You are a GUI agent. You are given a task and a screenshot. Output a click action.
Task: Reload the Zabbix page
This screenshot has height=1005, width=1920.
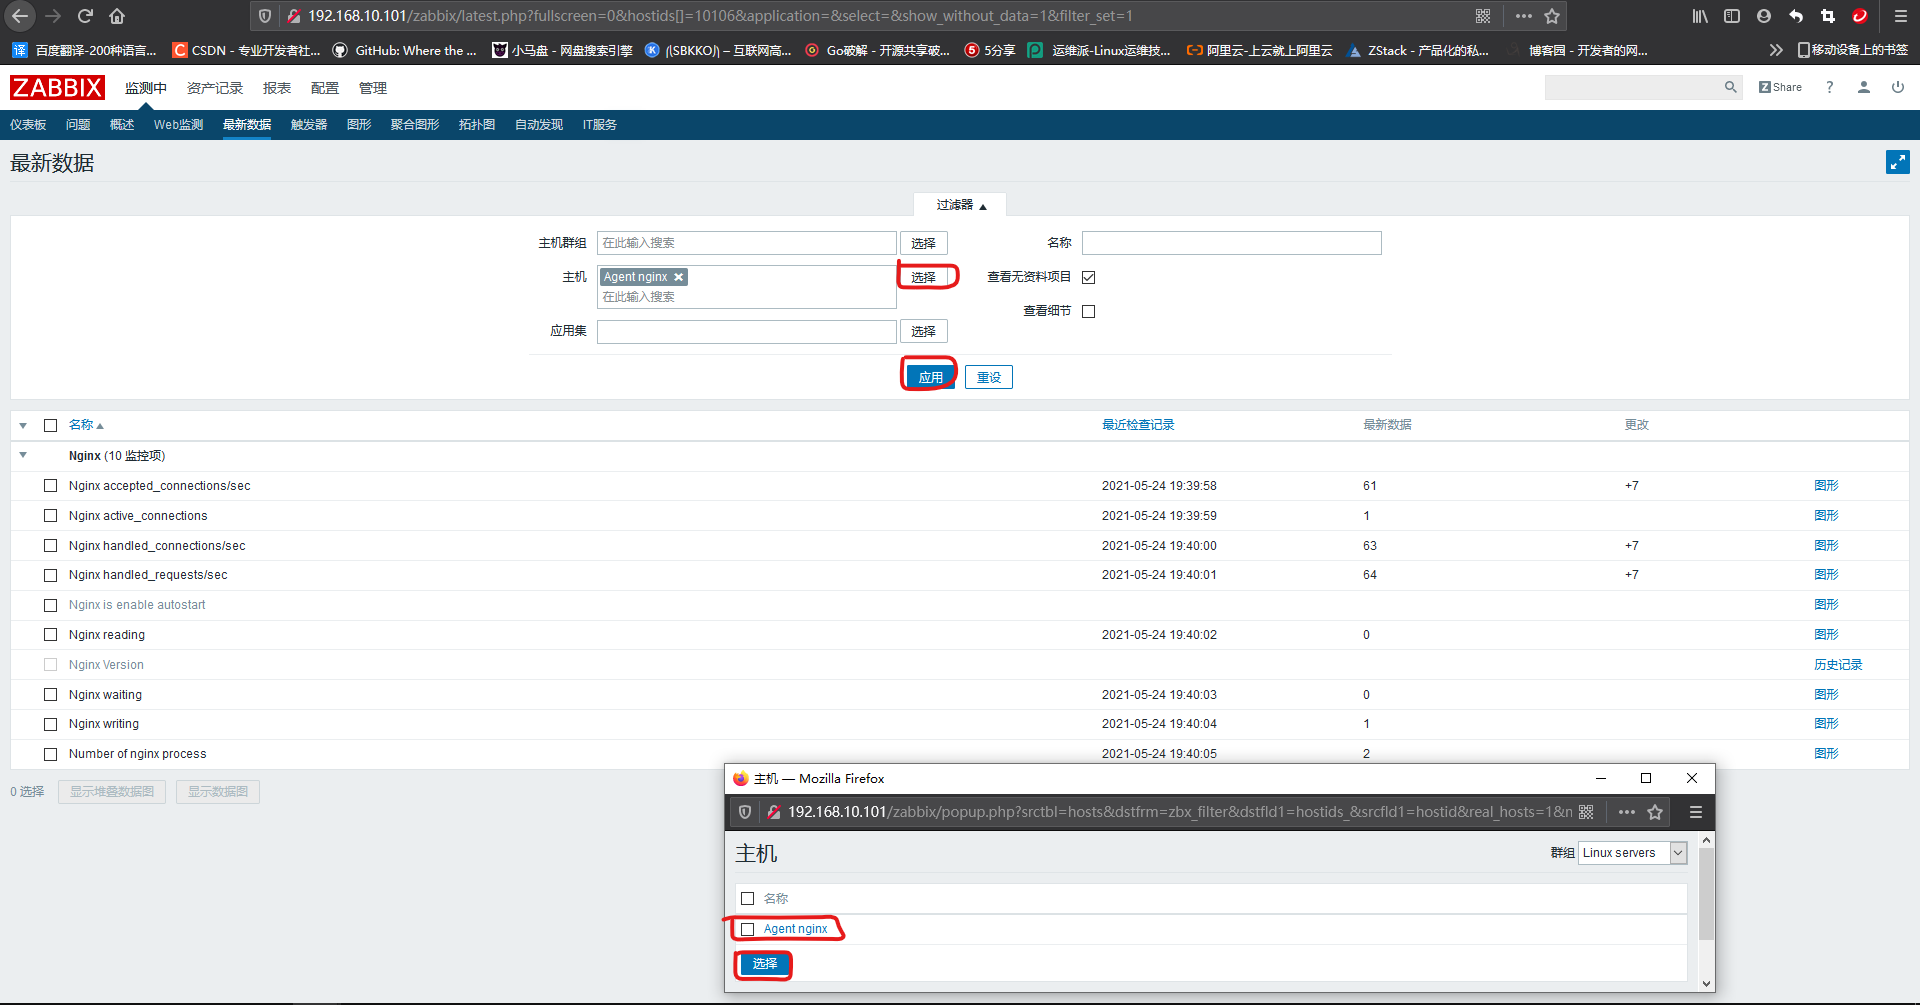[85, 16]
